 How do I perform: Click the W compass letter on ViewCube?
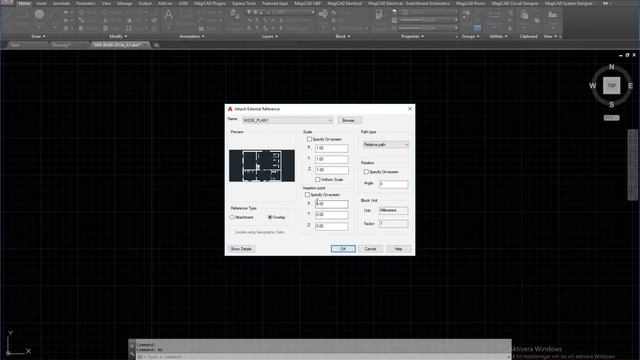(x=592, y=86)
